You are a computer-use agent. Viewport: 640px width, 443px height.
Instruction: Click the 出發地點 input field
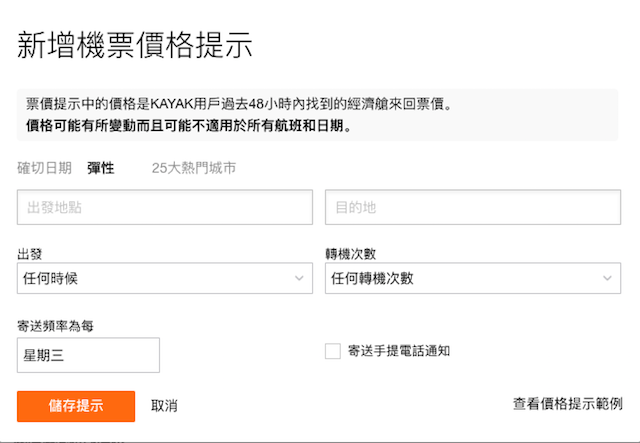tap(165, 207)
